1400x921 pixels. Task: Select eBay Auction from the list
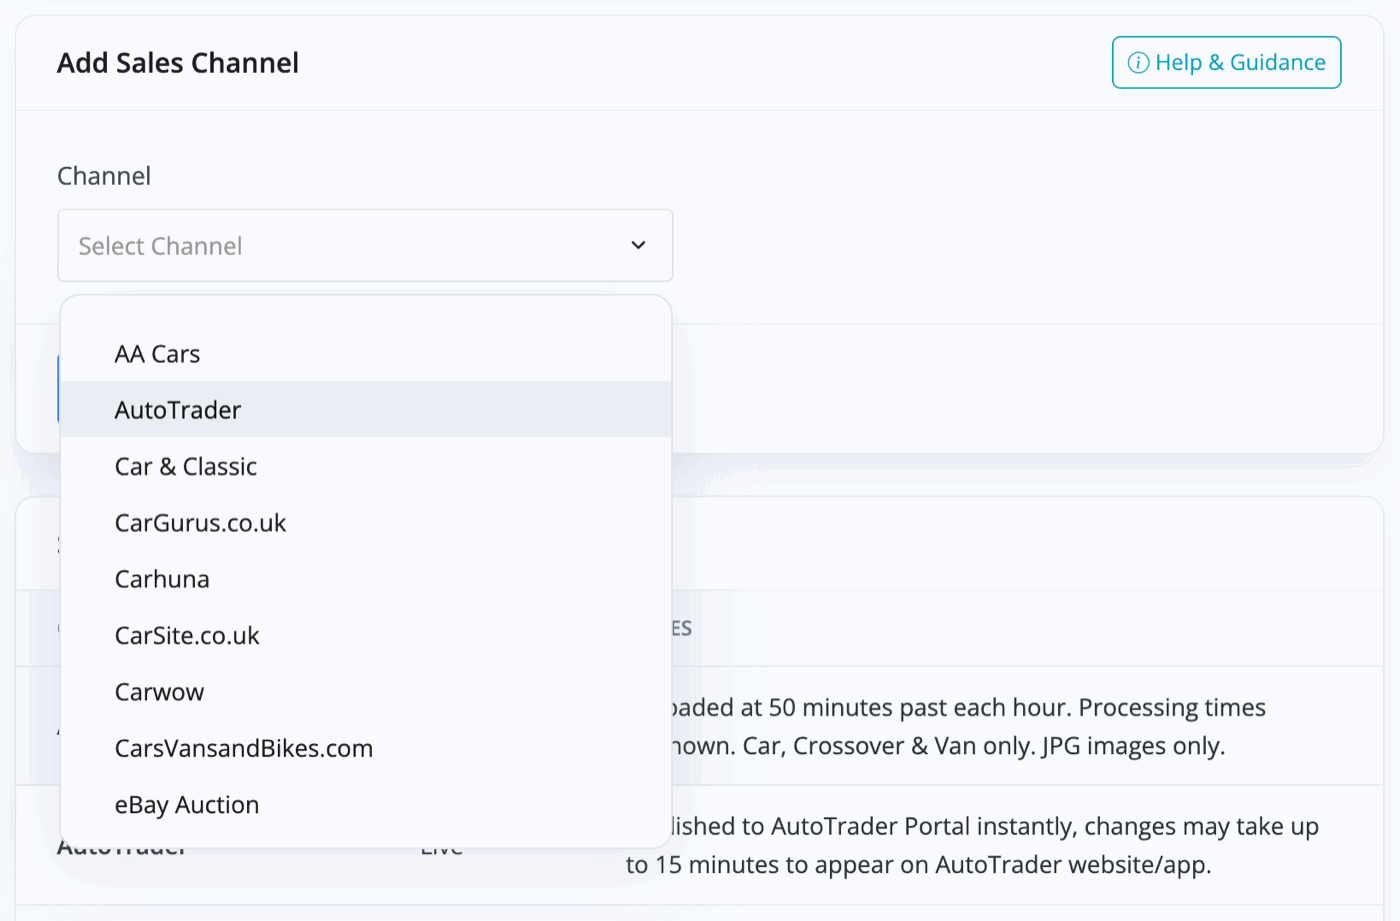366,805
